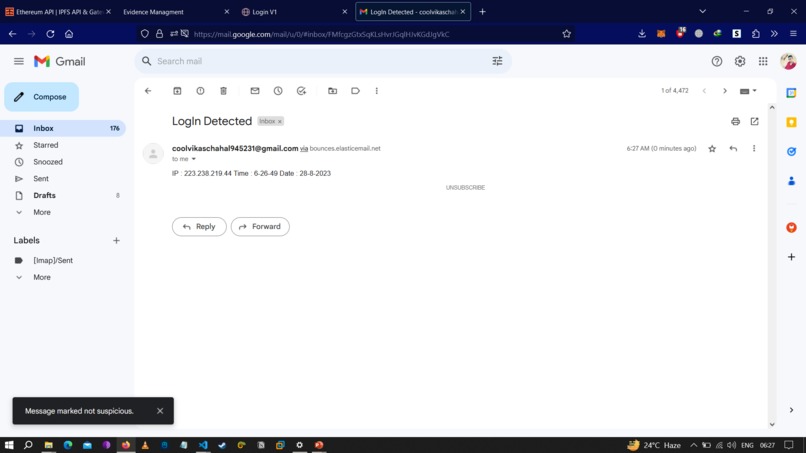Open the toolbar More options menu
Screen dimensions: 806x453
coord(377,91)
